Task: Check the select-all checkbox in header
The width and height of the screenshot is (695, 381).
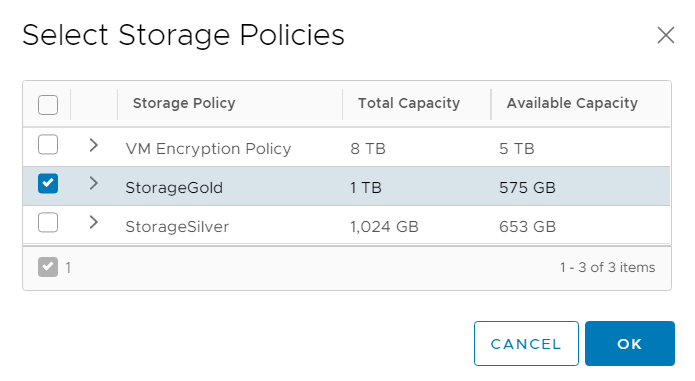Action: click(48, 105)
